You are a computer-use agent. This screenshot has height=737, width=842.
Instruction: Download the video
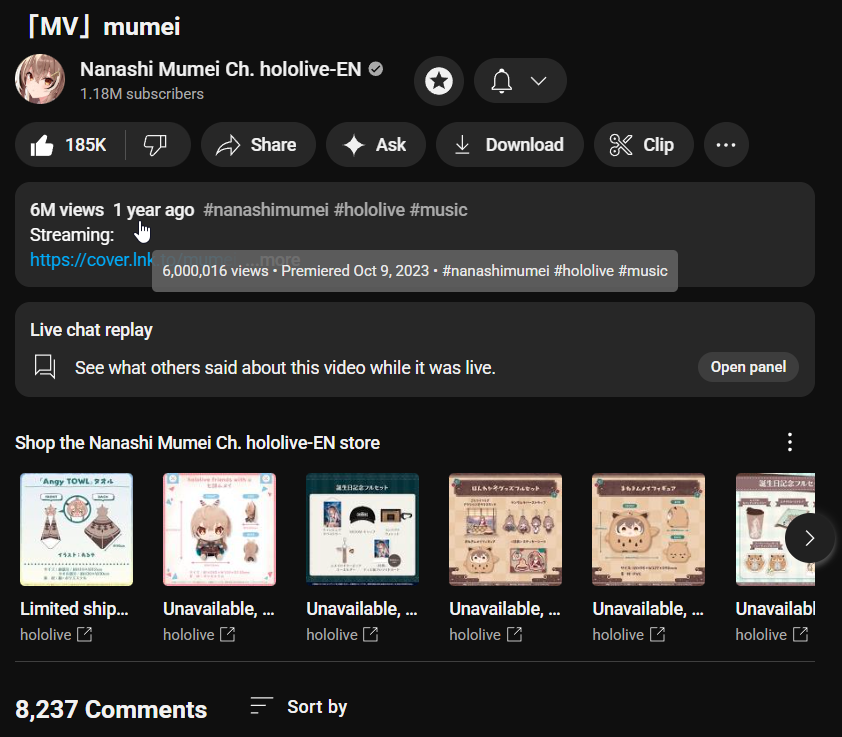point(510,144)
